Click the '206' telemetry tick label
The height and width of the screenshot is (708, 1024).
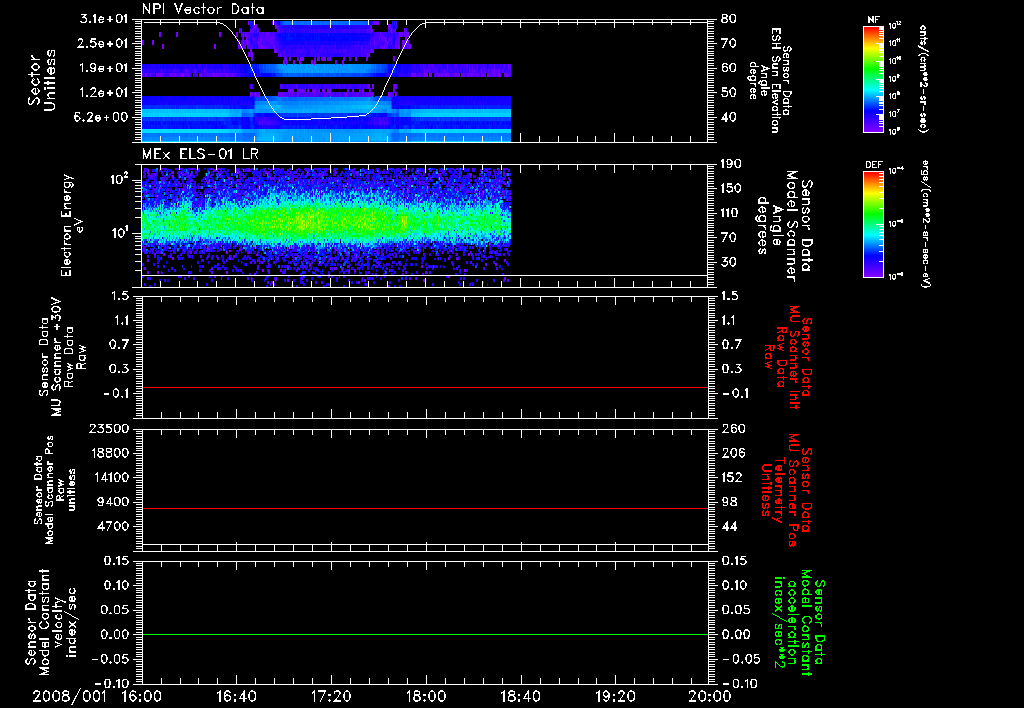(733, 453)
